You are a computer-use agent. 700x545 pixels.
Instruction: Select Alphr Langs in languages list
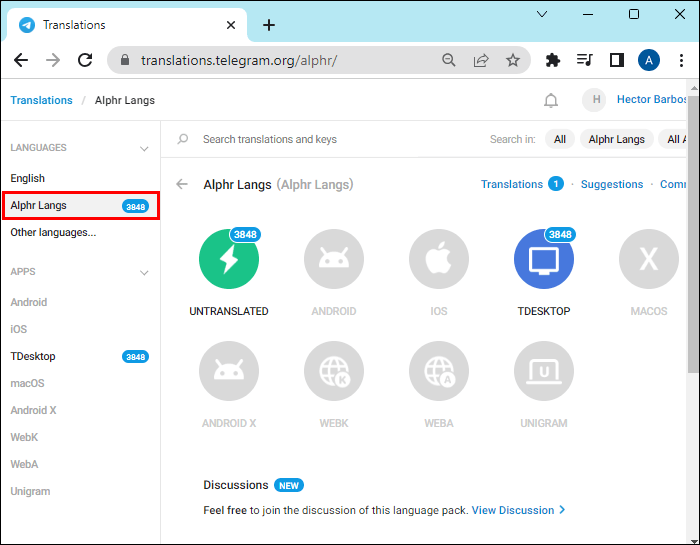[80, 206]
